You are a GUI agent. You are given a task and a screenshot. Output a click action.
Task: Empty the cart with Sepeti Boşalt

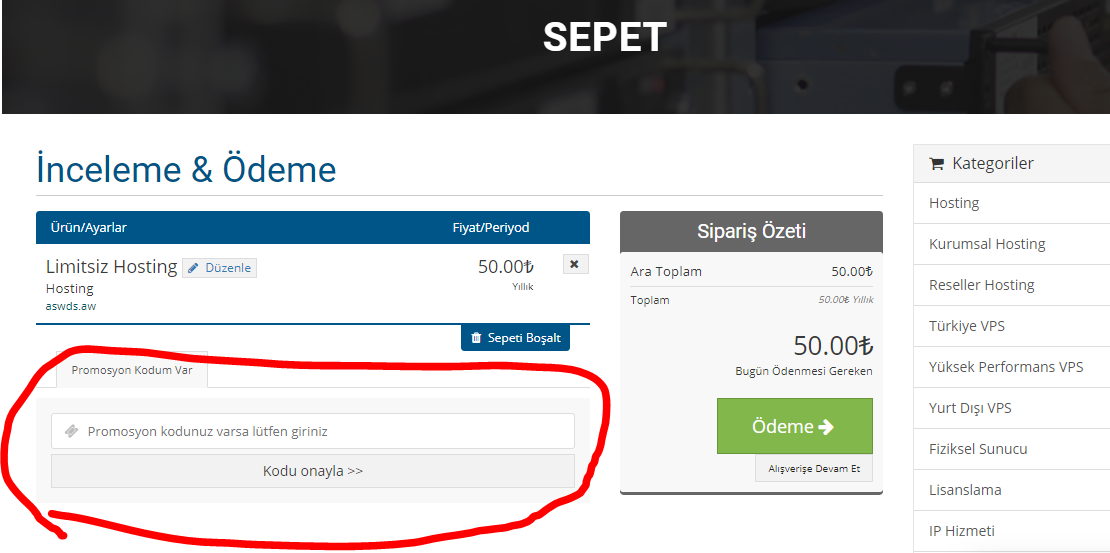pos(515,338)
